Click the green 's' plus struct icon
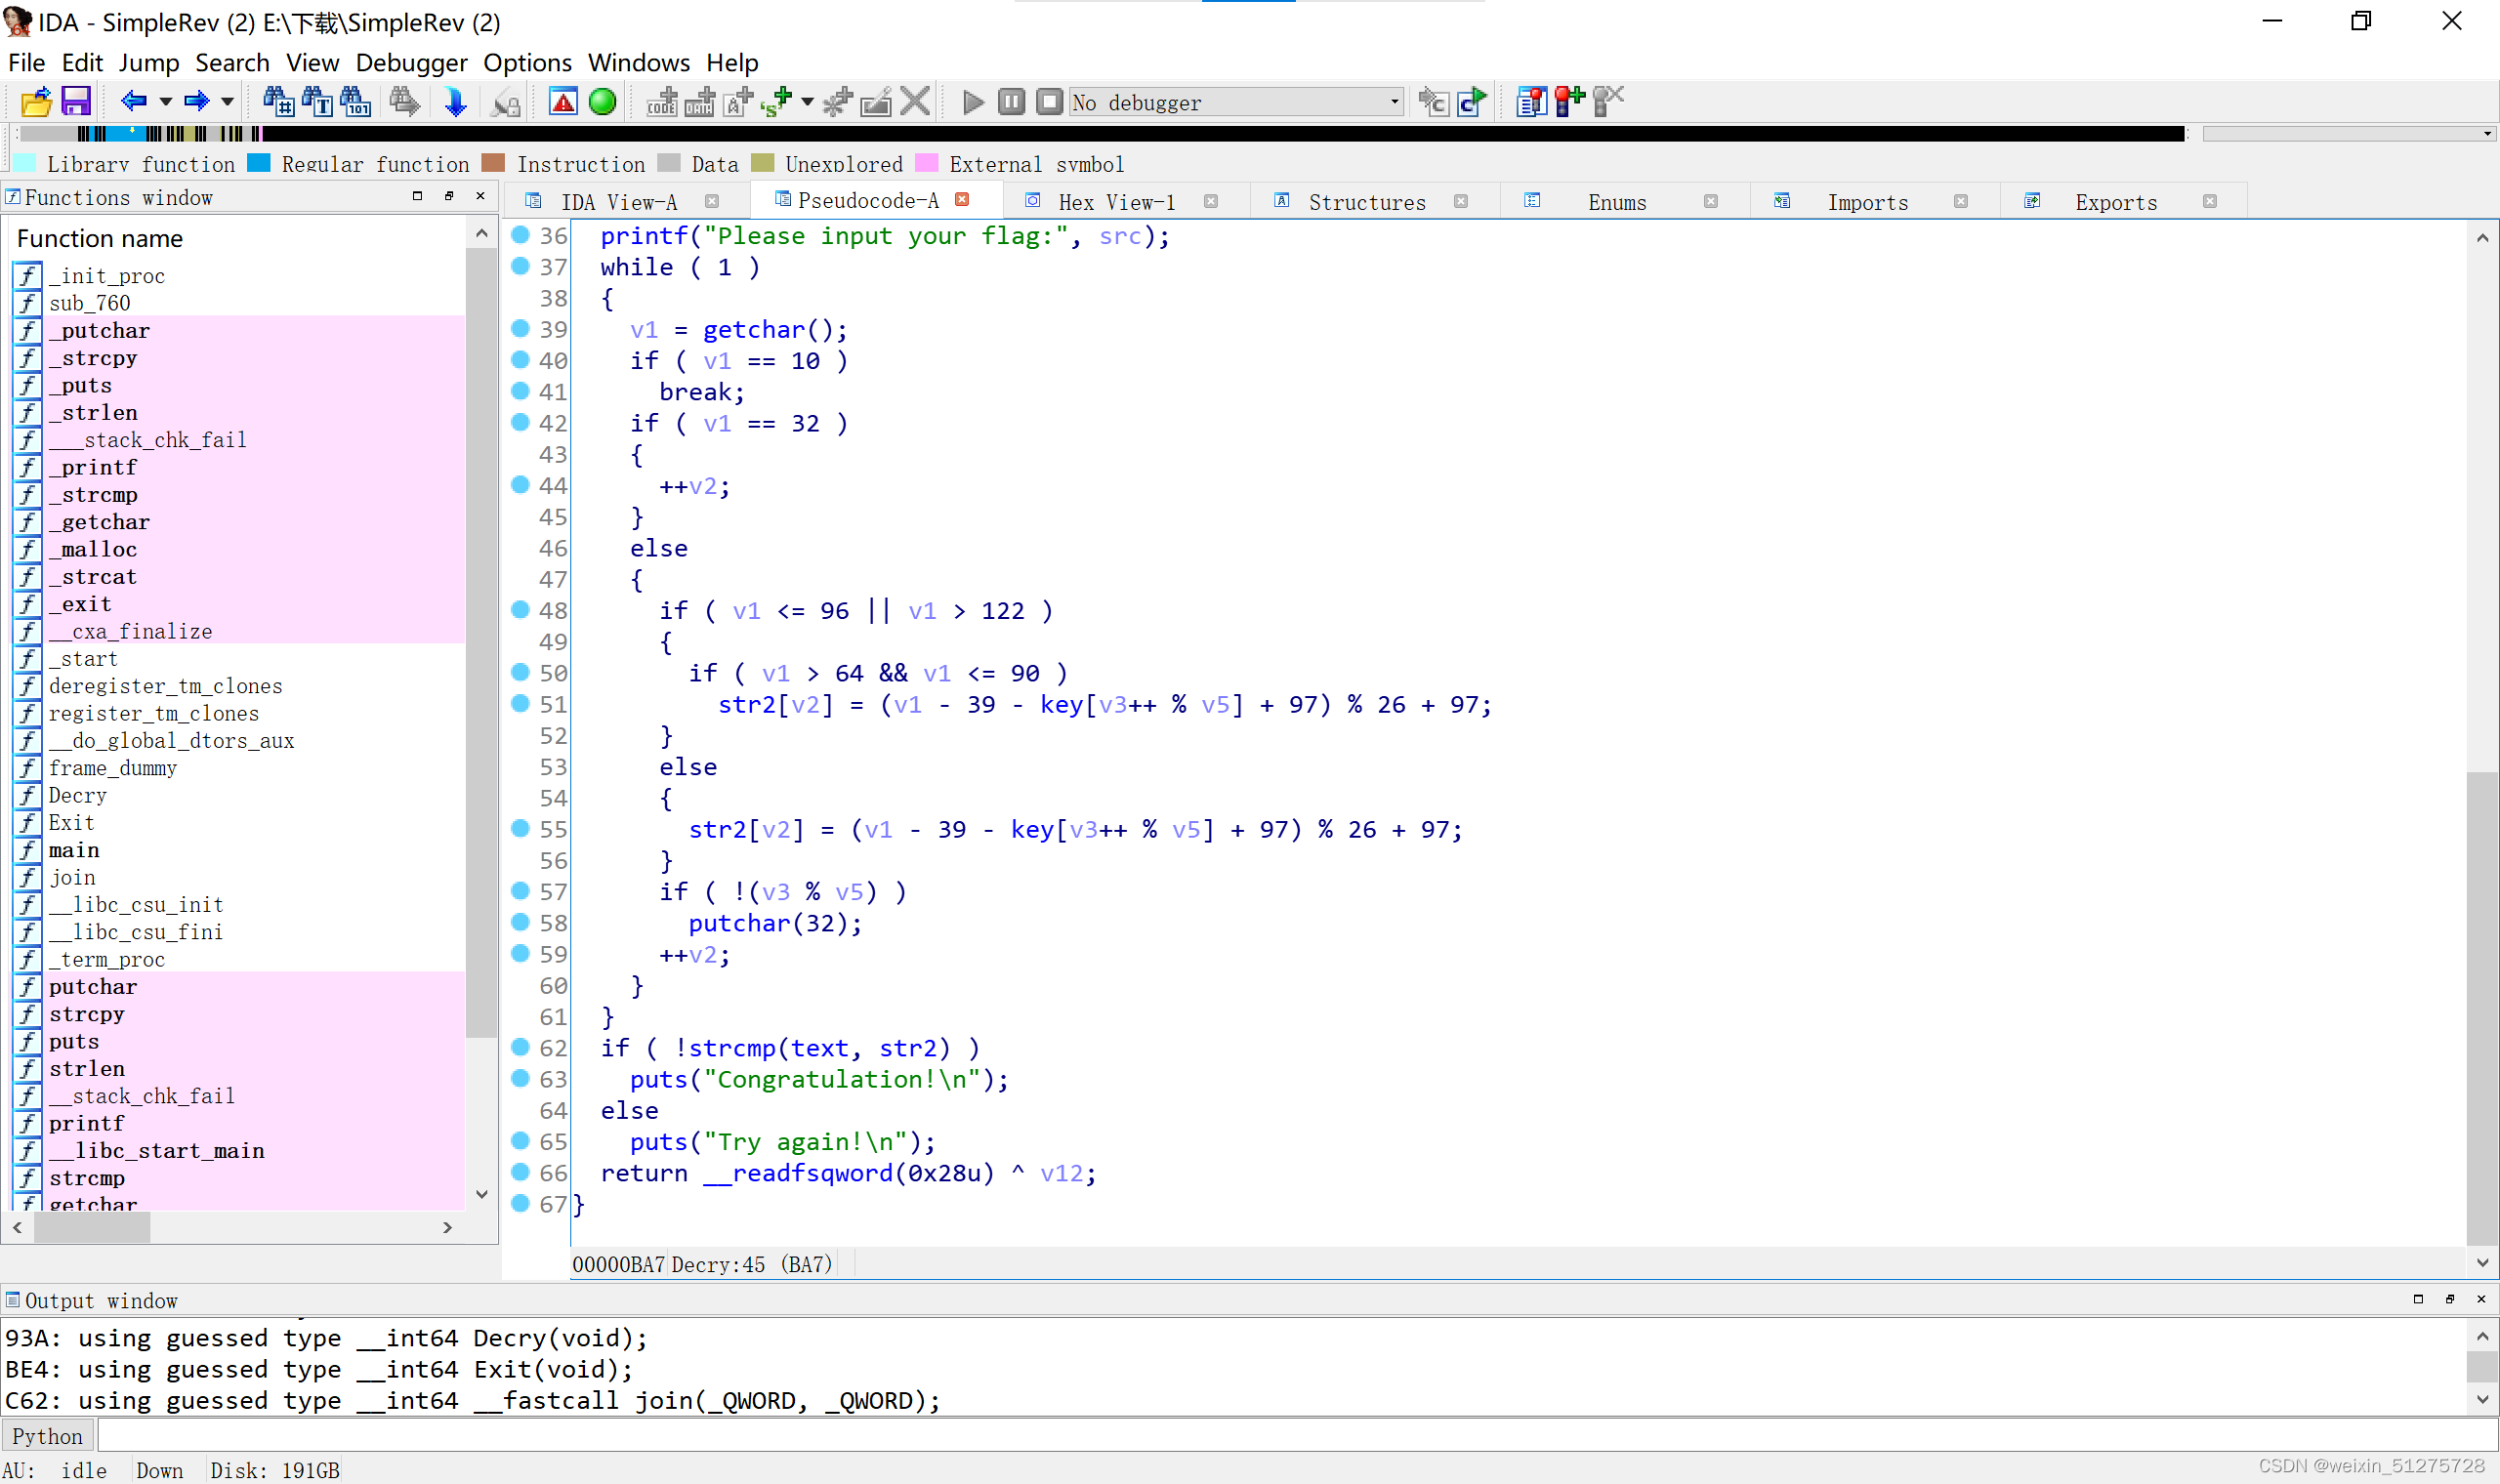 (x=776, y=102)
